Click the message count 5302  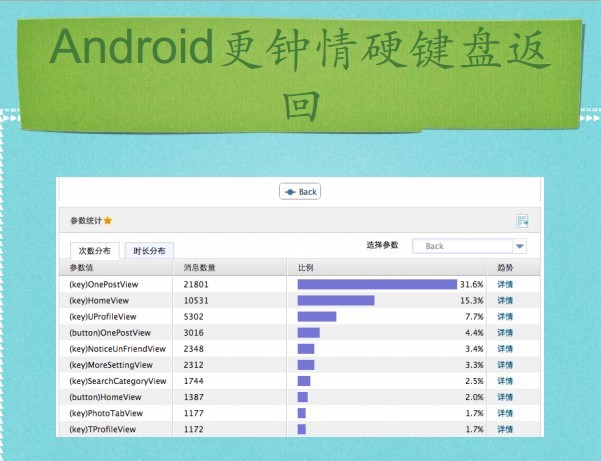point(194,317)
